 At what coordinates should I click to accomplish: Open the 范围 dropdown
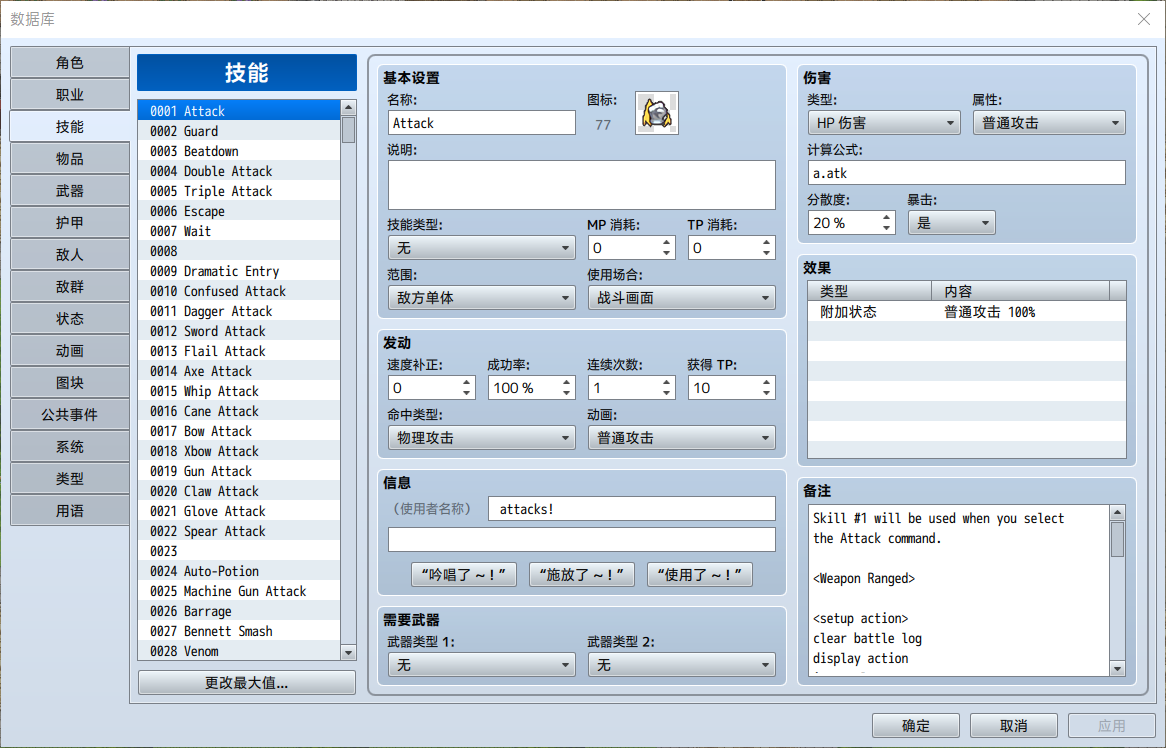point(481,298)
